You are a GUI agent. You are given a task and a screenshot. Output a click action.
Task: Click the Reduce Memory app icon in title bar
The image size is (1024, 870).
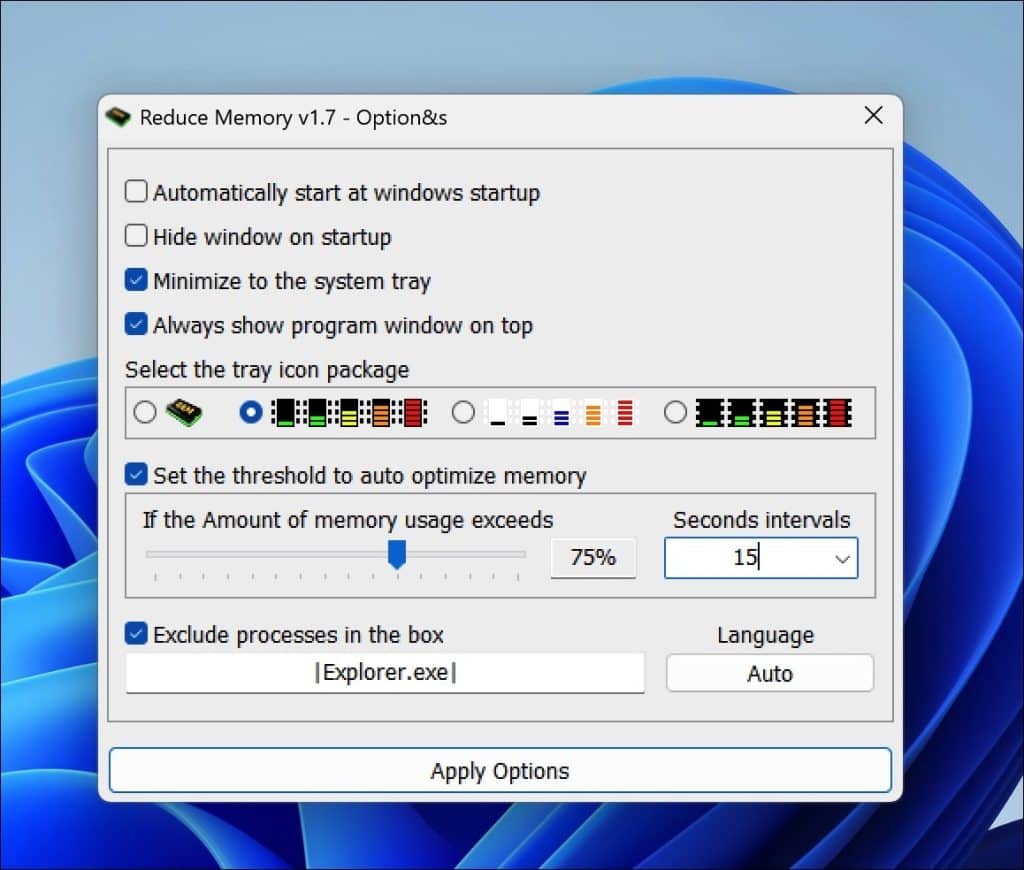[x=118, y=117]
